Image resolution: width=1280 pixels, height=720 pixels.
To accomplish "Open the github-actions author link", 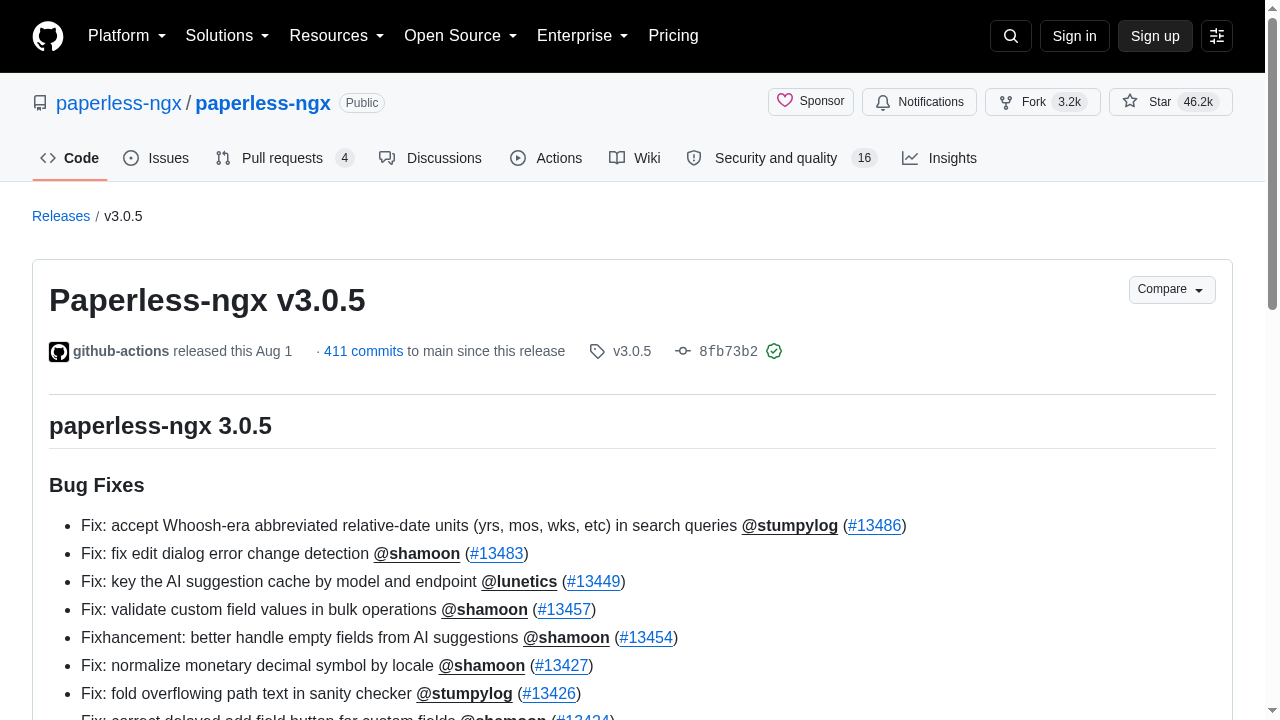I will pyautogui.click(x=121, y=351).
